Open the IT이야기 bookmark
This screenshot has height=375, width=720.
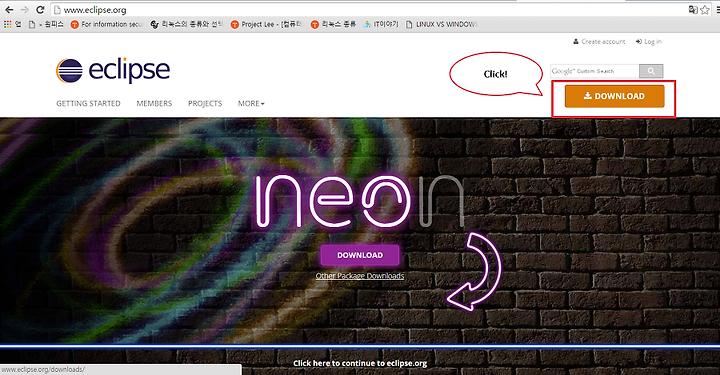[x=381, y=24]
